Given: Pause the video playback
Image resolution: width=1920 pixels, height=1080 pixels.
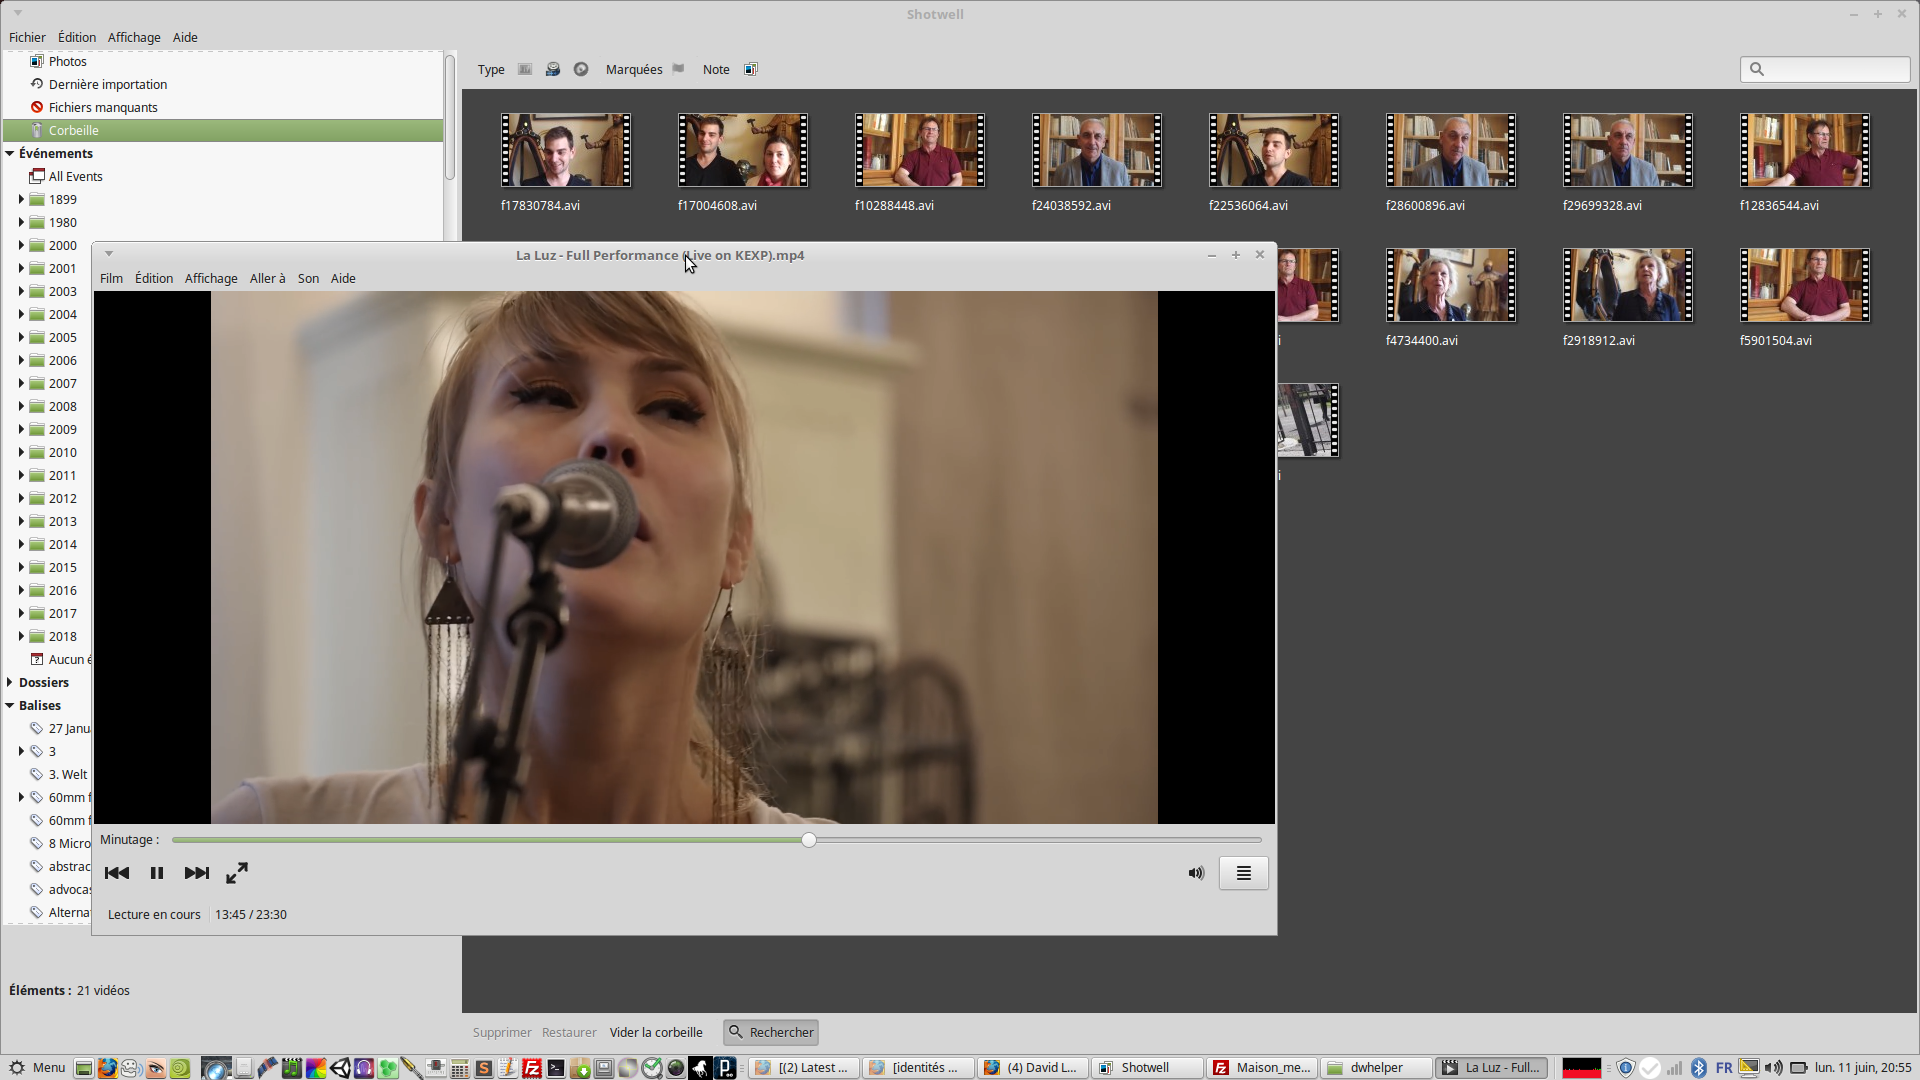Looking at the screenshot, I should (x=157, y=873).
